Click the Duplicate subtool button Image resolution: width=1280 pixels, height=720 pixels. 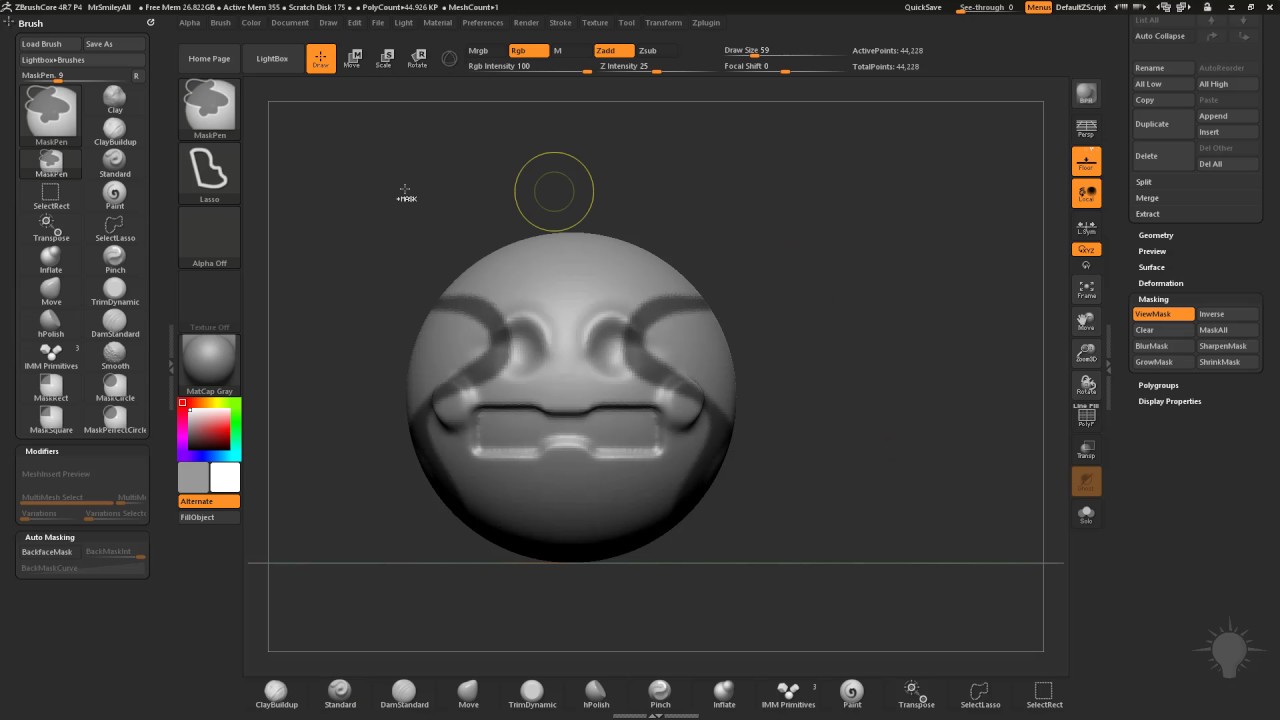click(1163, 124)
